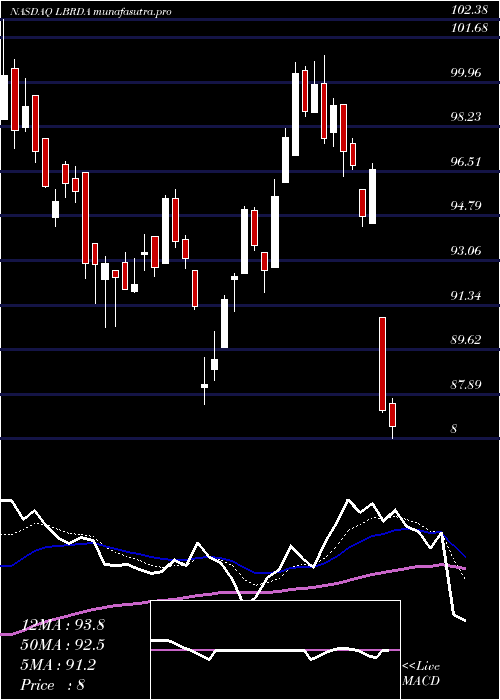
Task: Click the NASDAQ LBRDA munafasutra.pro chart title
Action: coord(91,12)
